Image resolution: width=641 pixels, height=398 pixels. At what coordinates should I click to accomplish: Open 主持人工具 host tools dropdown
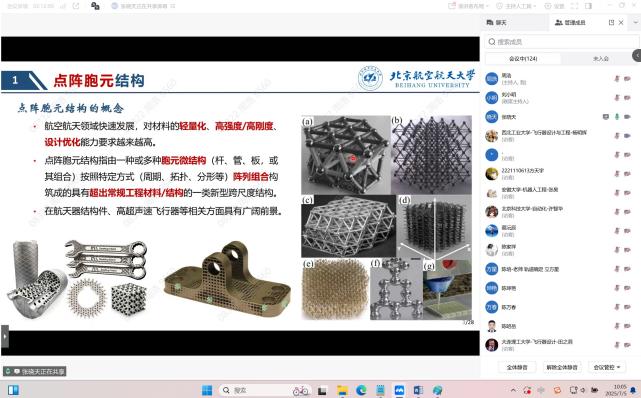point(516,6)
